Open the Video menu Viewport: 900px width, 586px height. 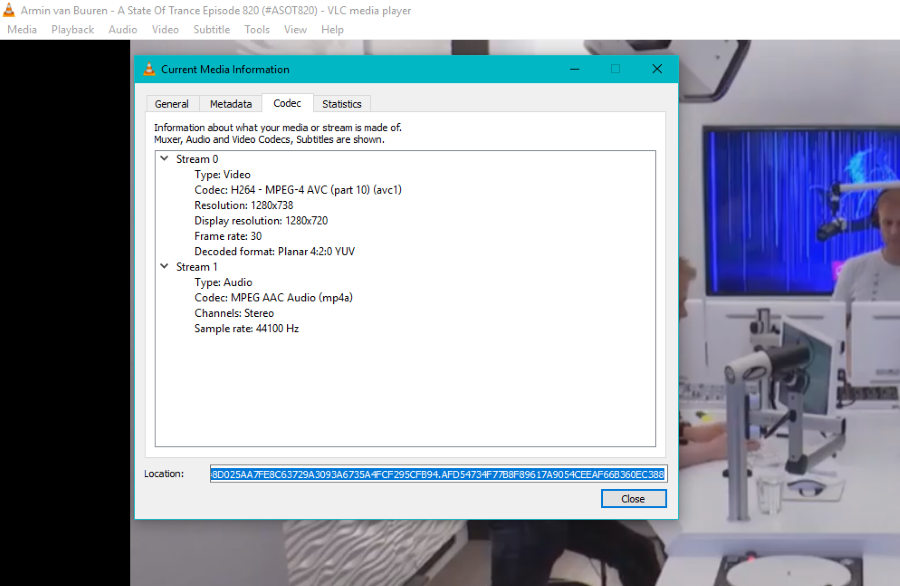tap(165, 29)
